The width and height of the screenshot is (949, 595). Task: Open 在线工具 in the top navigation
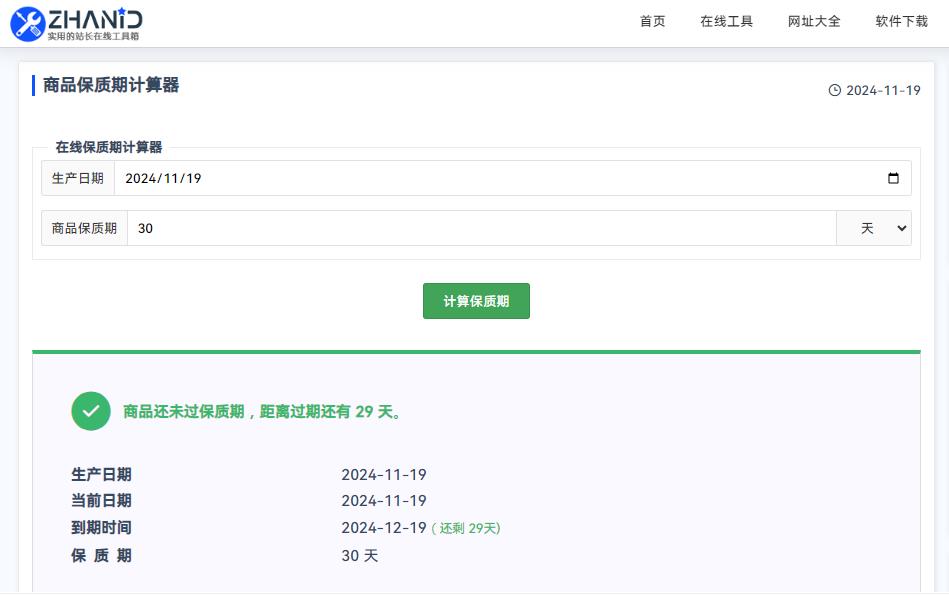(x=726, y=21)
